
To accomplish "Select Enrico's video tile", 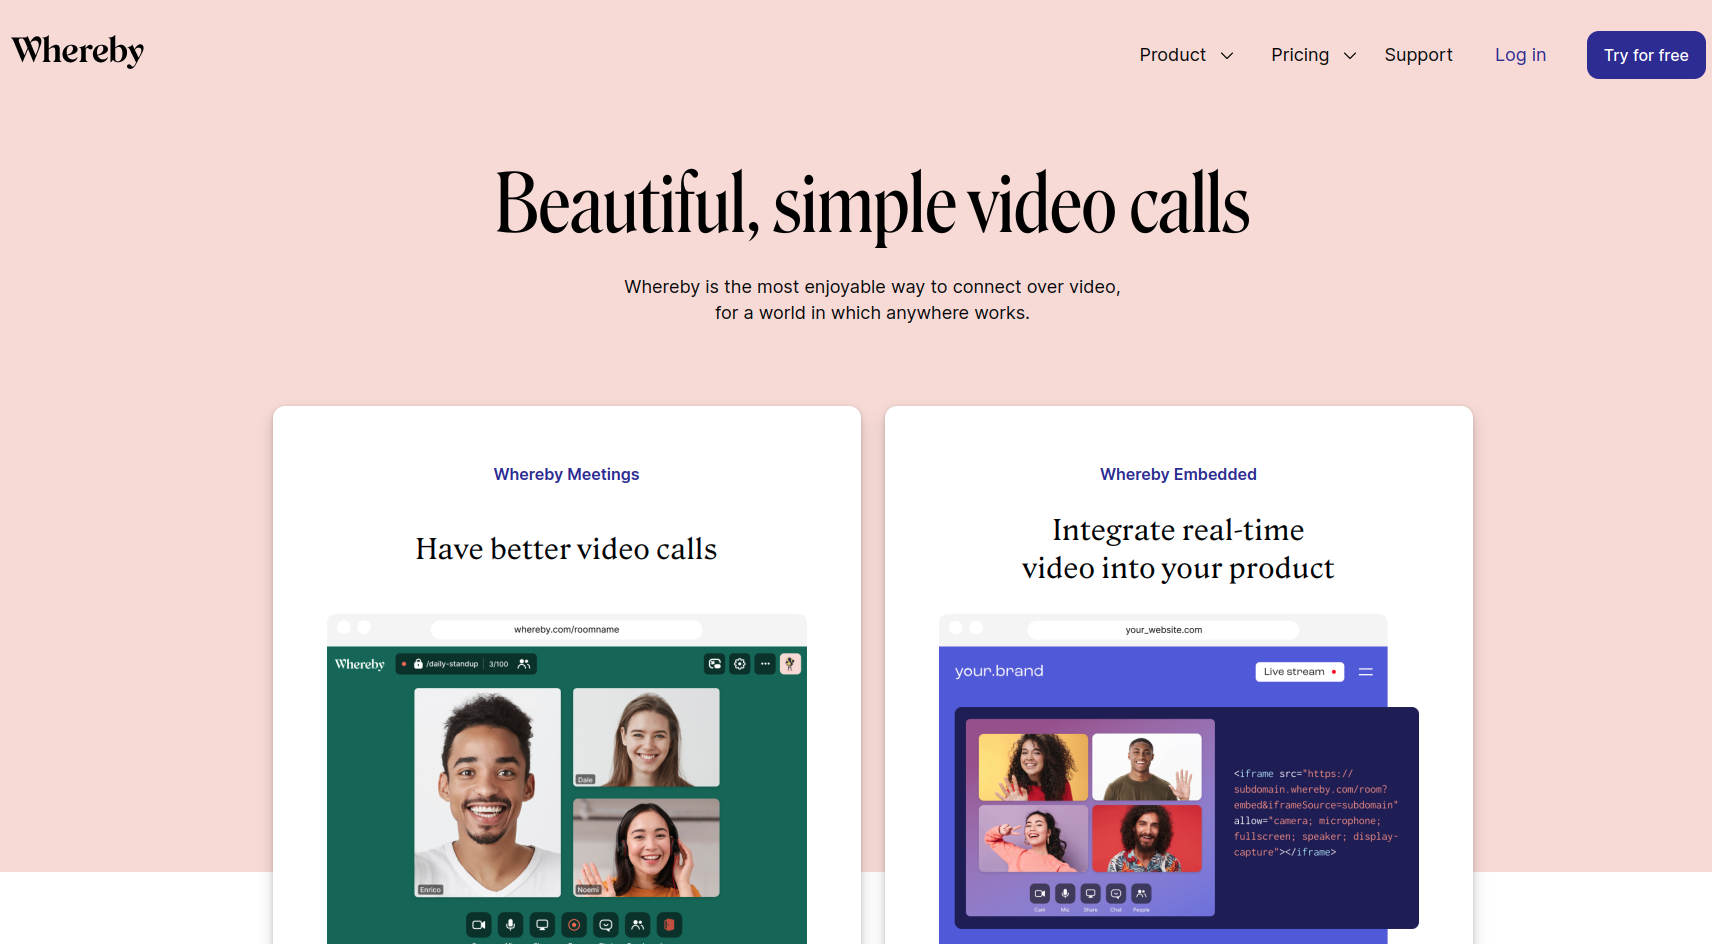I will pyautogui.click(x=488, y=792).
